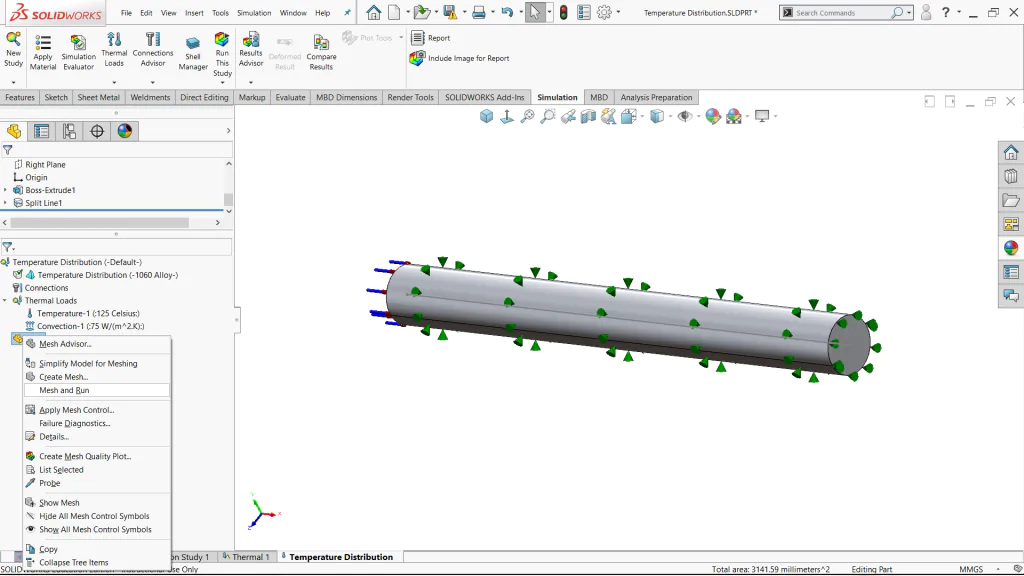Expand the Thermal Loads dropdown arrow
1024x576 pixels.
click(114, 83)
